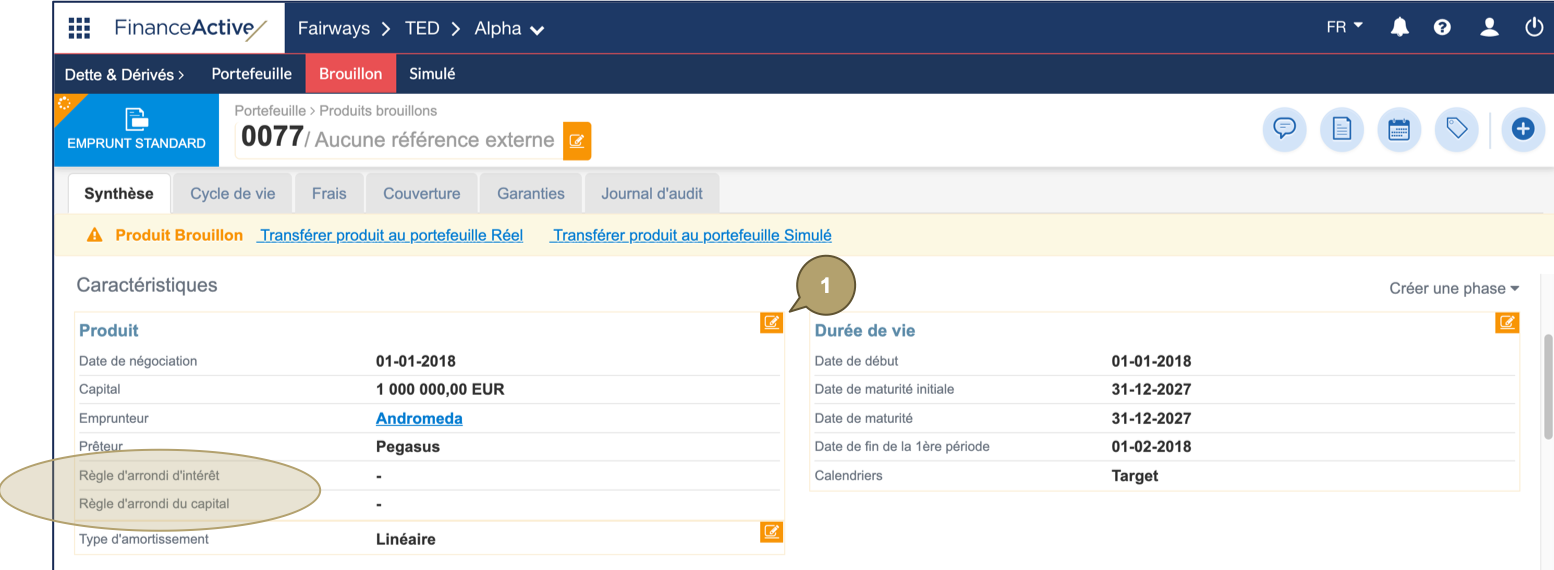The width and height of the screenshot is (1554, 570).
Task: Open the help question mark icon
Action: click(1442, 28)
